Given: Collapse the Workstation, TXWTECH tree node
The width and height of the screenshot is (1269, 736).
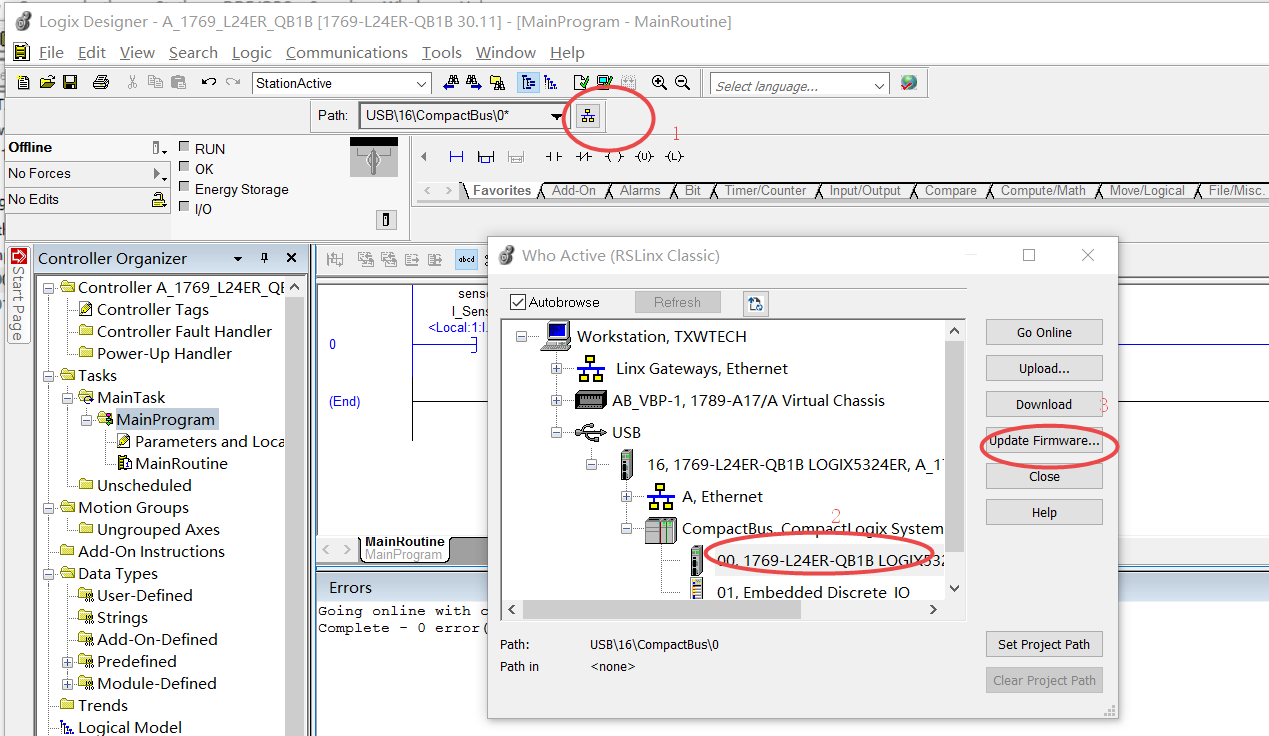Looking at the screenshot, I should [x=521, y=337].
